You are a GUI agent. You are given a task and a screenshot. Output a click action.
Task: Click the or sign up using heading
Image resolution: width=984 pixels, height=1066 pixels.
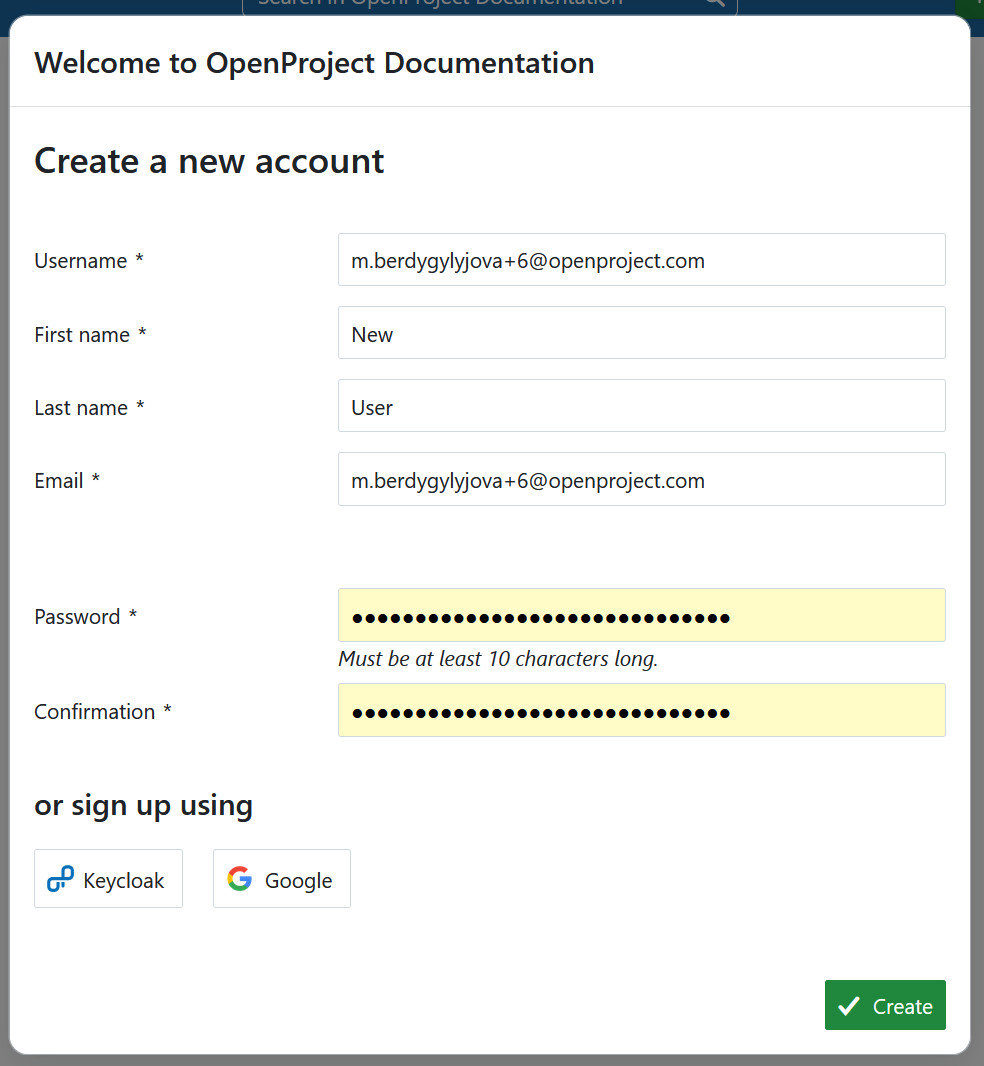143,805
